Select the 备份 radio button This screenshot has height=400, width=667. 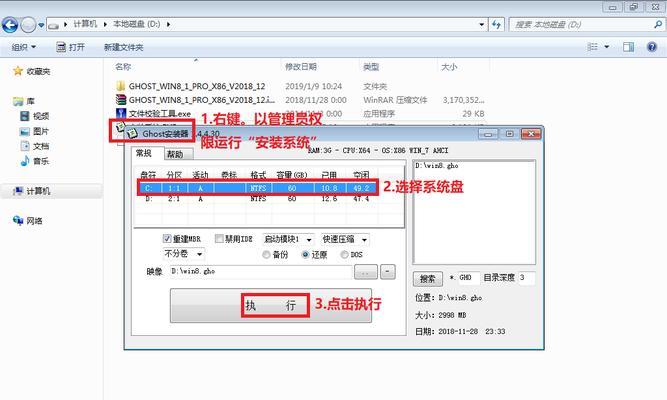click(266, 255)
